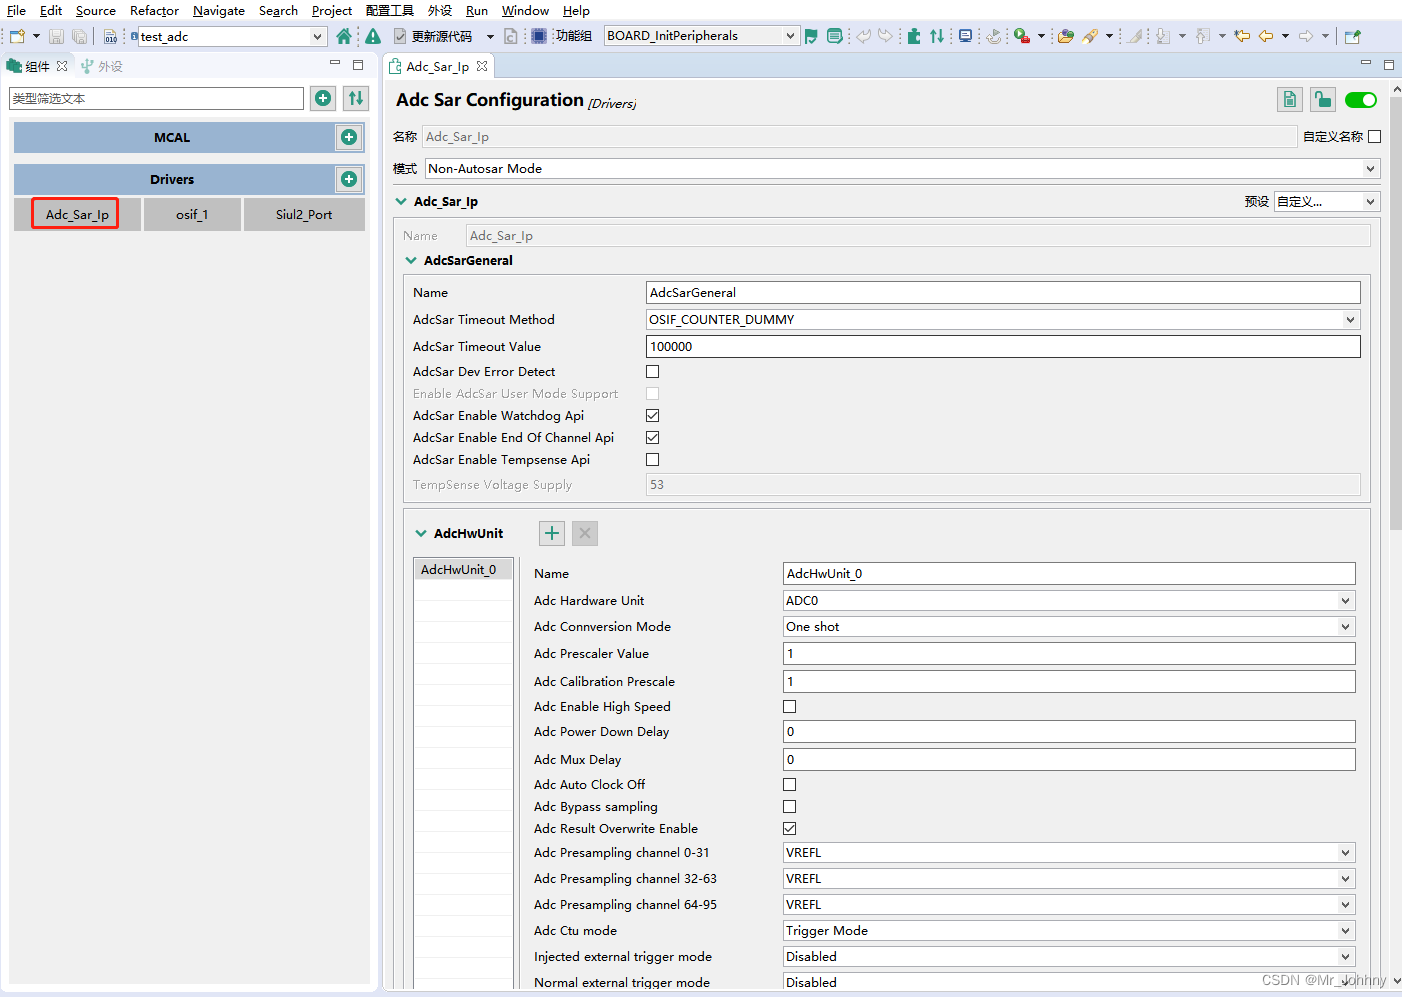The image size is (1402, 997).
Task: Open dropdown arrow beside Update Source Code
Action: click(x=490, y=36)
